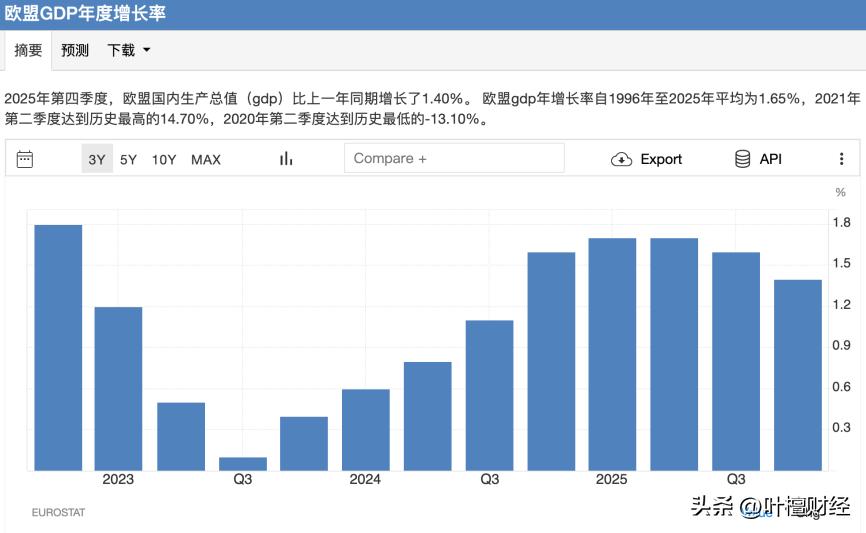Open the 摘要 tab
Image resolution: width=866 pixels, height=533 pixels.
[28, 50]
